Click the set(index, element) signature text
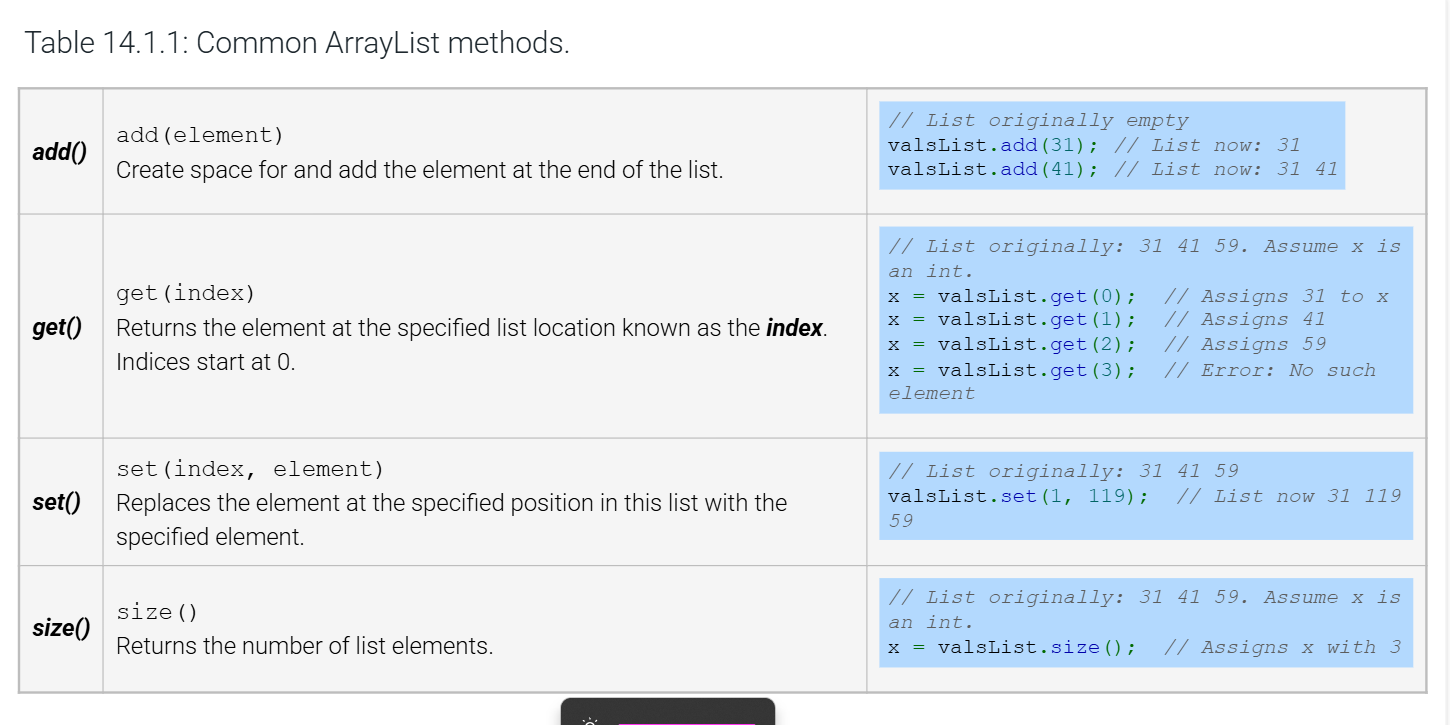 (x=250, y=469)
